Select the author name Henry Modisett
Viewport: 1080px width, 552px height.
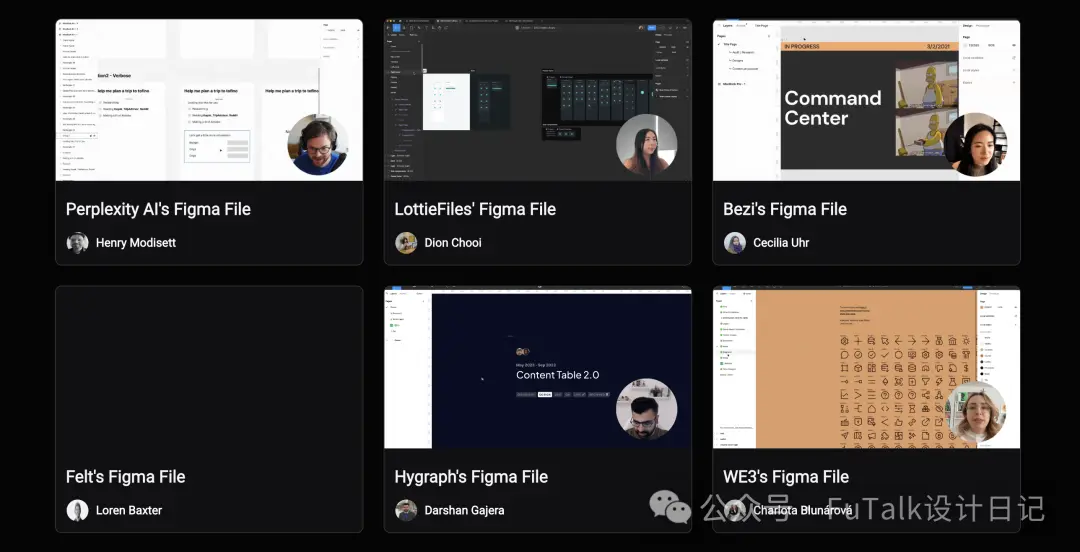point(136,243)
